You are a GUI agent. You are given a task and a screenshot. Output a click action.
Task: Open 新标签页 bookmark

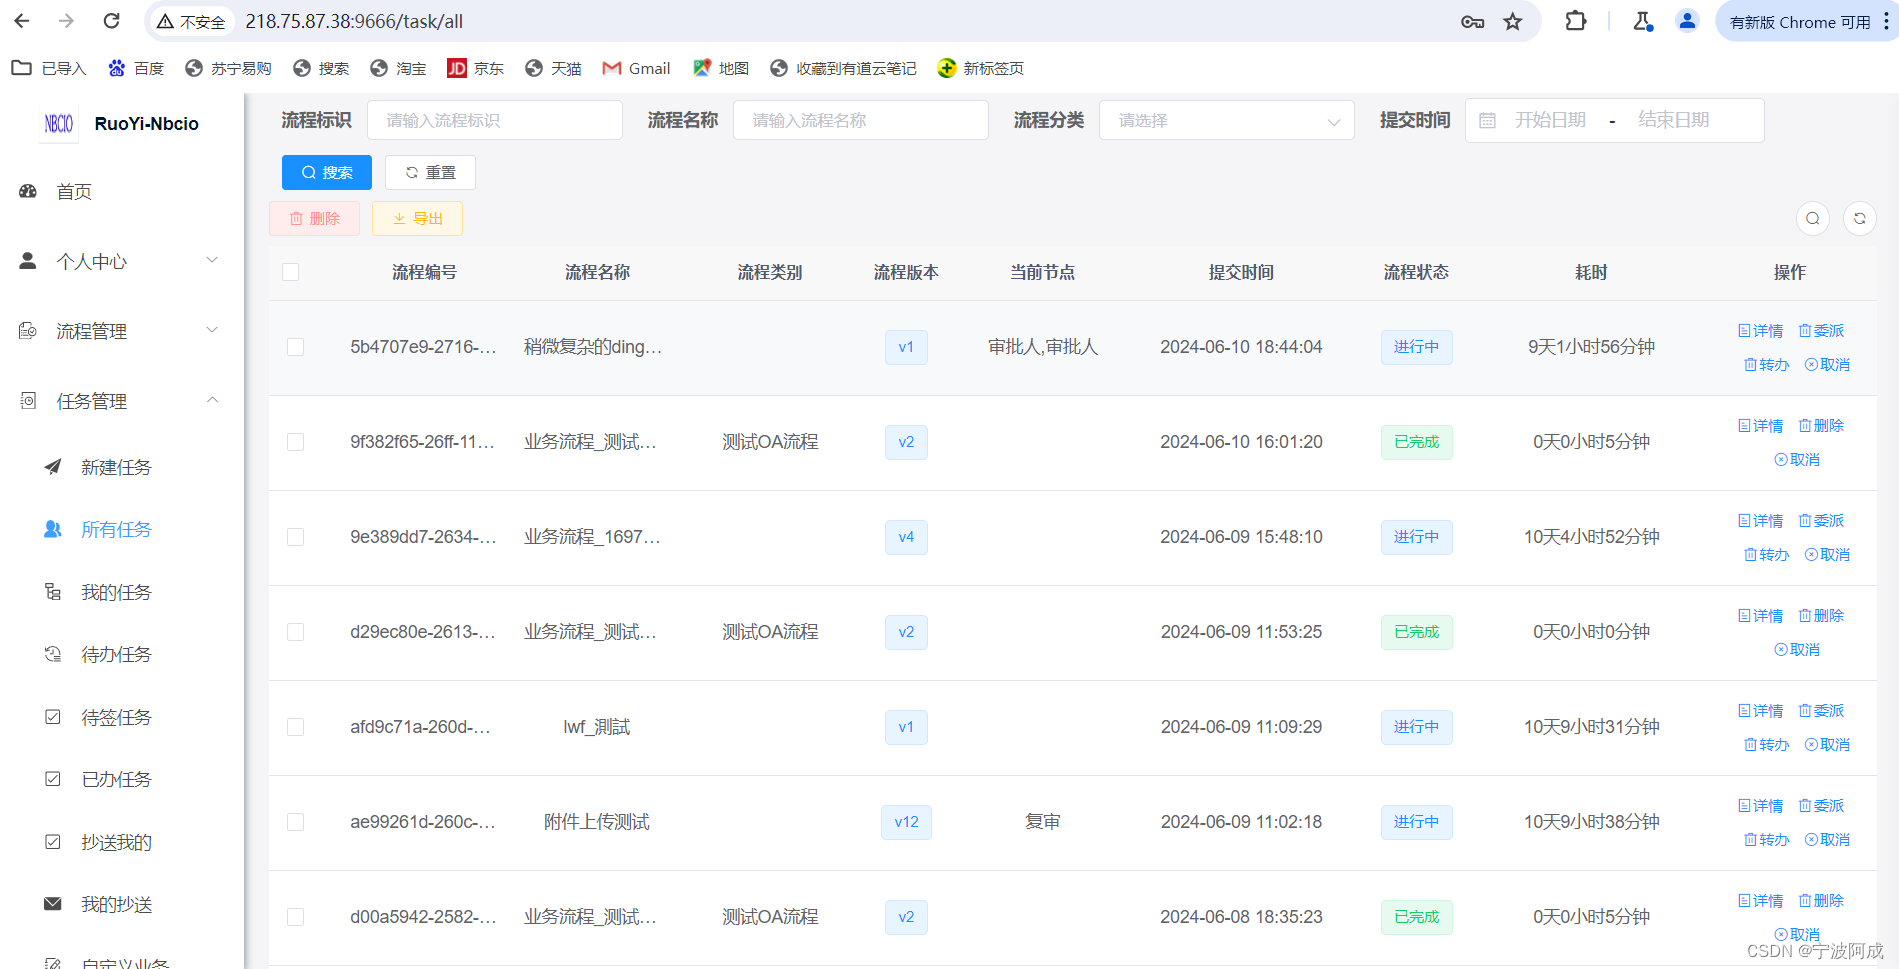click(x=980, y=68)
